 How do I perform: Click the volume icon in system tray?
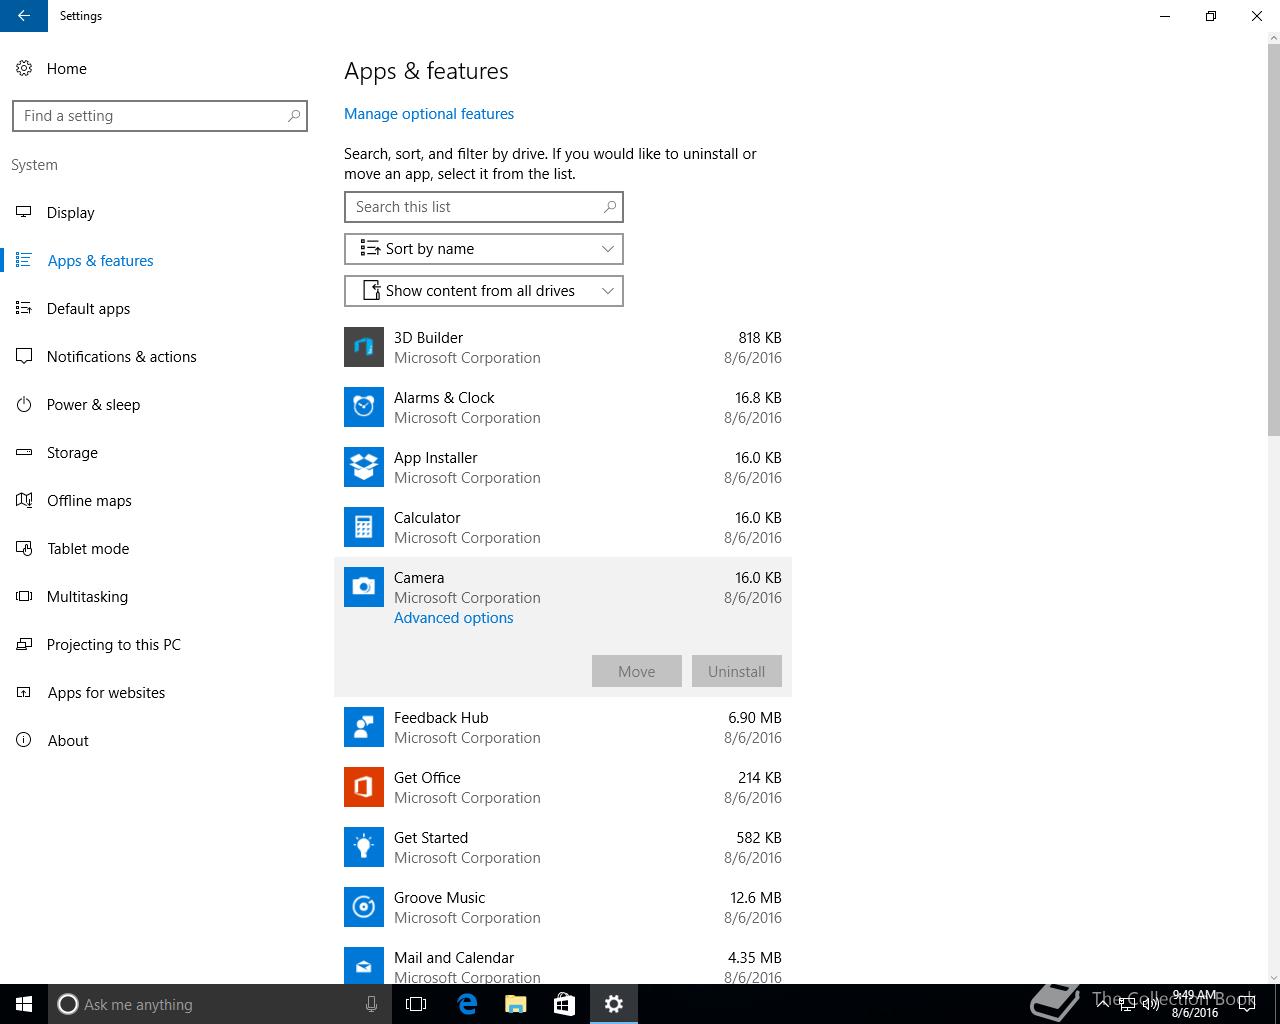tap(1150, 1004)
